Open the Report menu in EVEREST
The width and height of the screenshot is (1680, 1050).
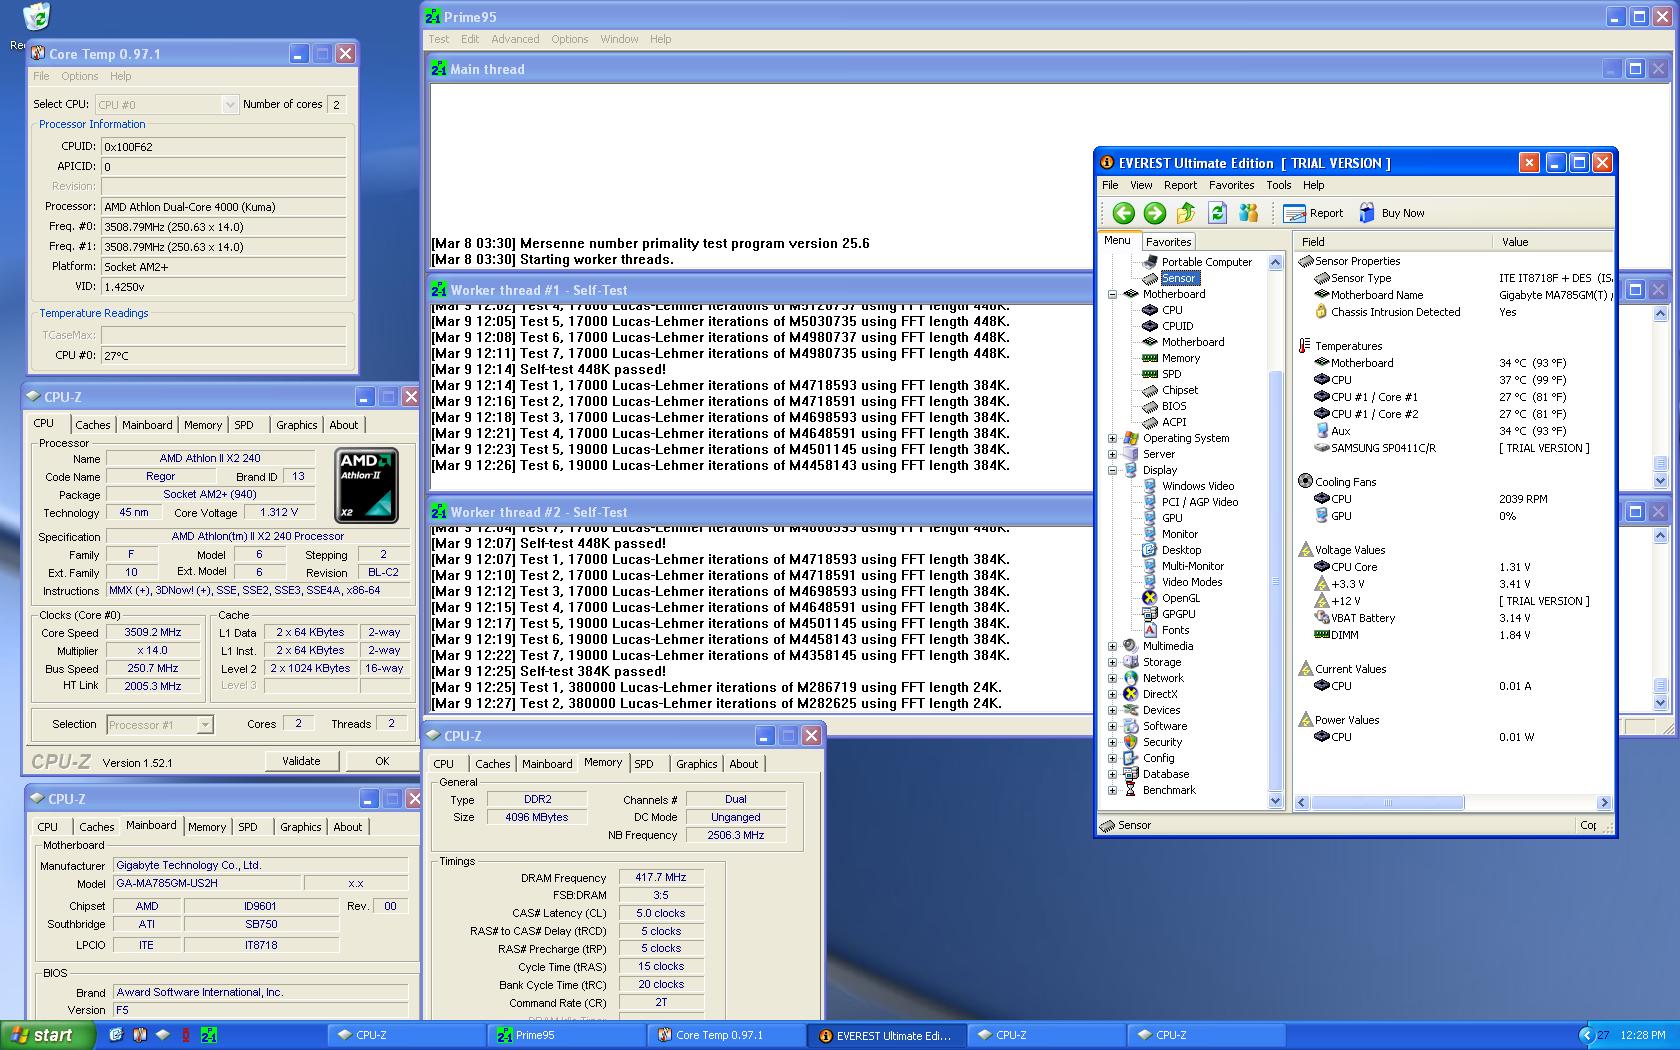1180,185
